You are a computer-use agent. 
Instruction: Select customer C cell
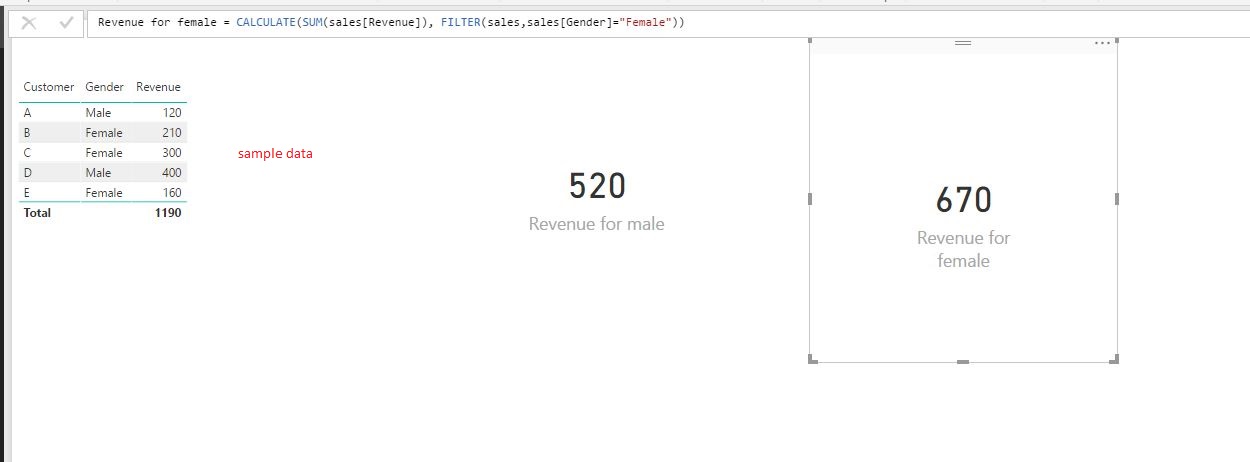[27, 153]
